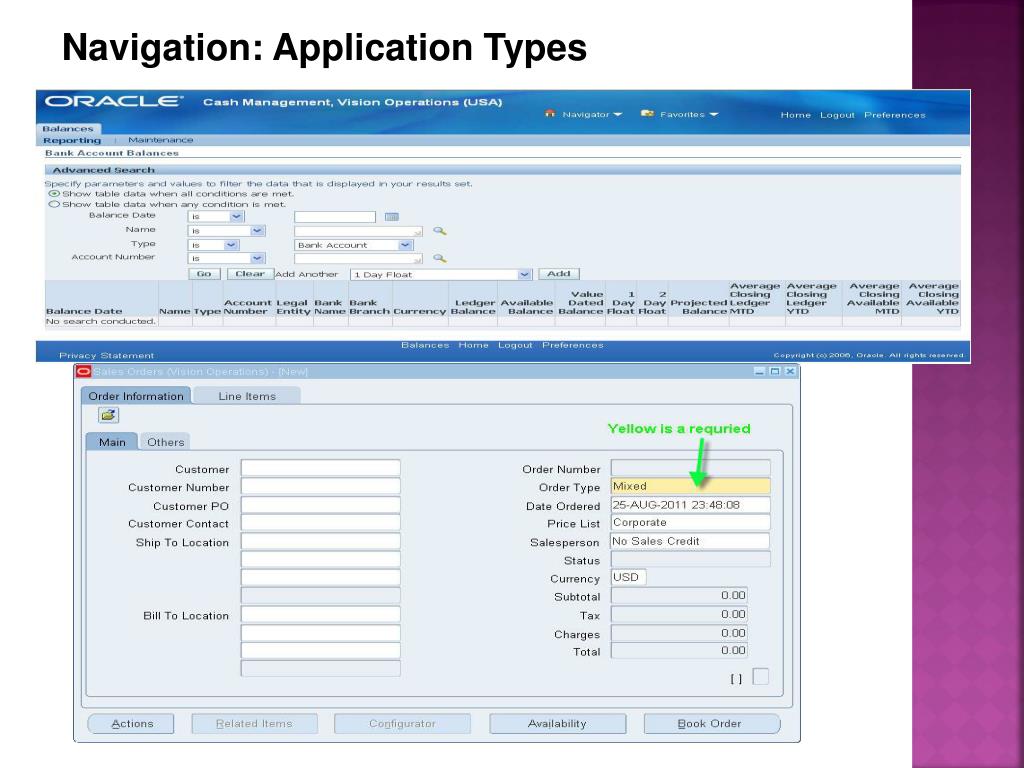Click the open folder icon in Order Information
1024x768 pixels.
[108, 415]
